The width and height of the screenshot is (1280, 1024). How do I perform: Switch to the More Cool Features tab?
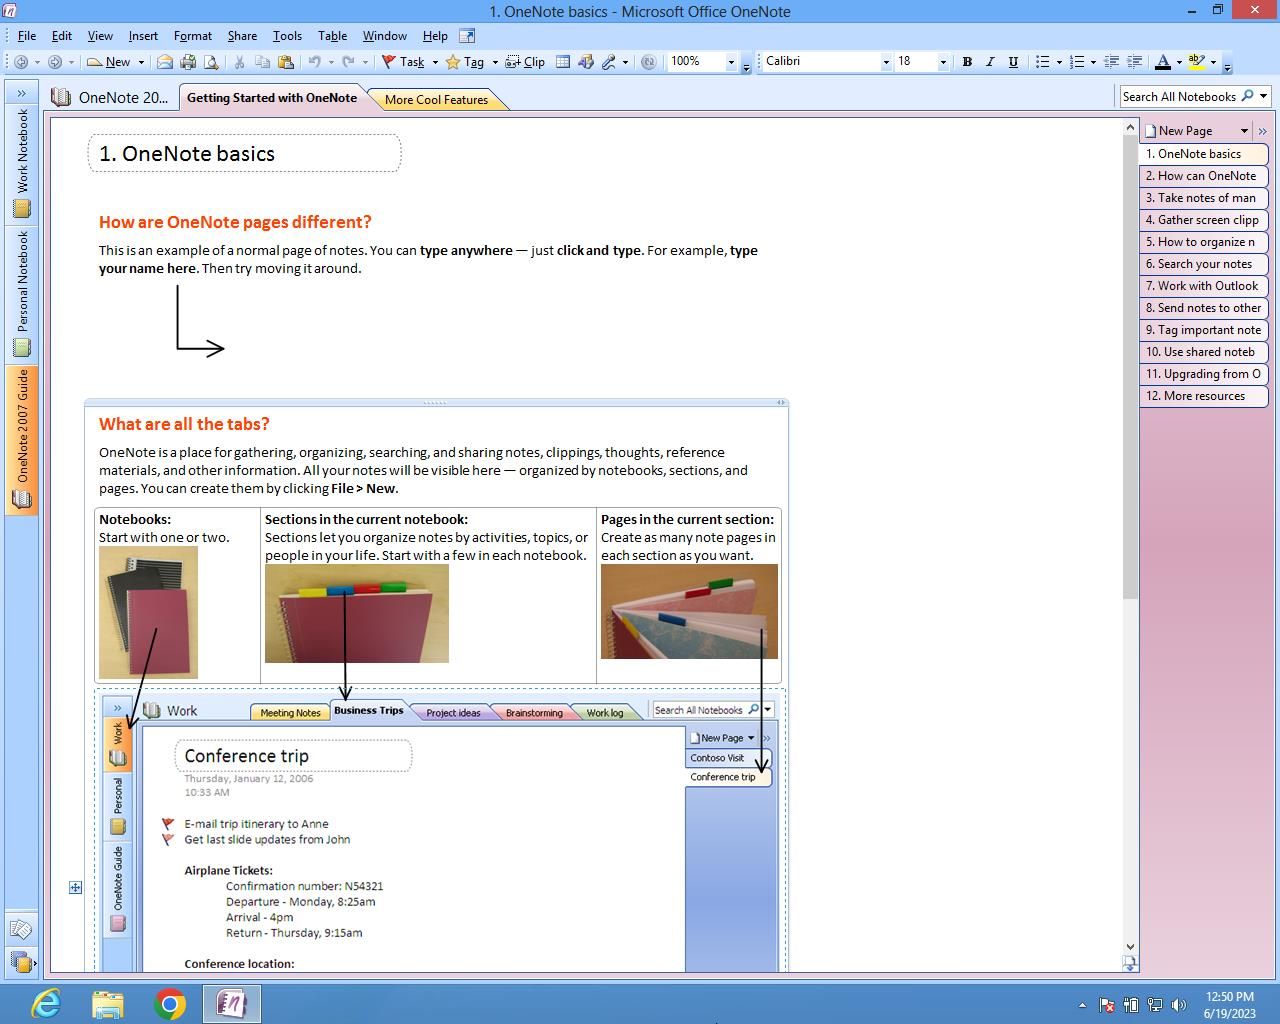click(436, 100)
